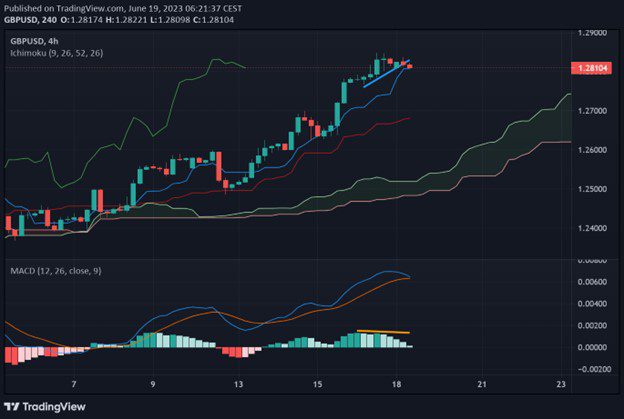Click the date 13 on the time axis
This screenshot has width=624, height=419.
(x=238, y=384)
